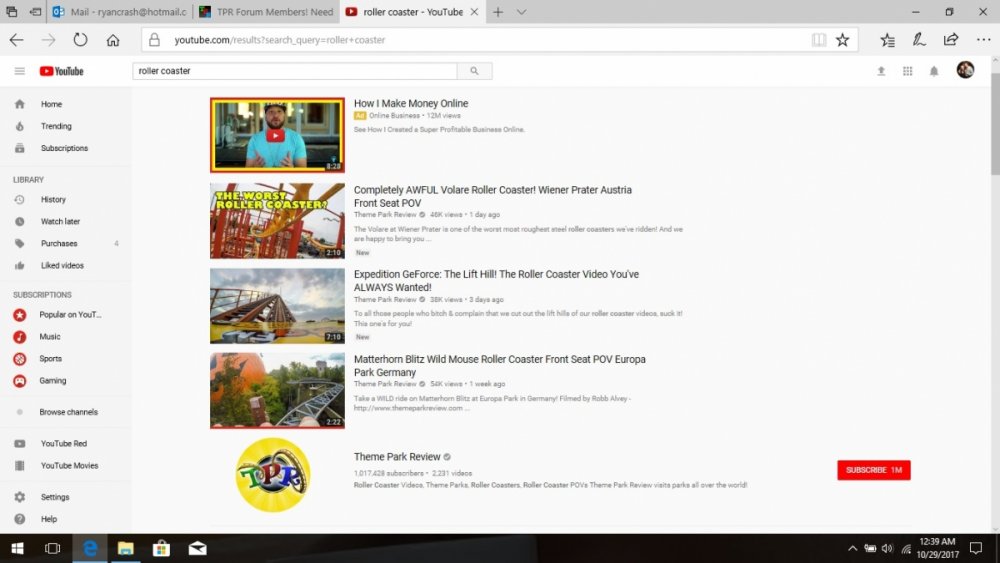Open the volume control tray icon
This screenshot has height=563, width=1000.
point(887,548)
